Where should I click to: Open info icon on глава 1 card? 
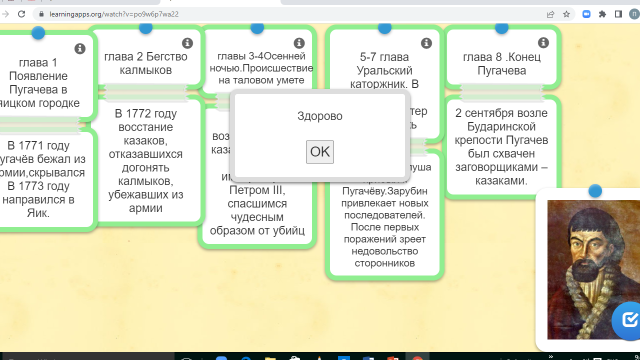[x=80, y=49]
